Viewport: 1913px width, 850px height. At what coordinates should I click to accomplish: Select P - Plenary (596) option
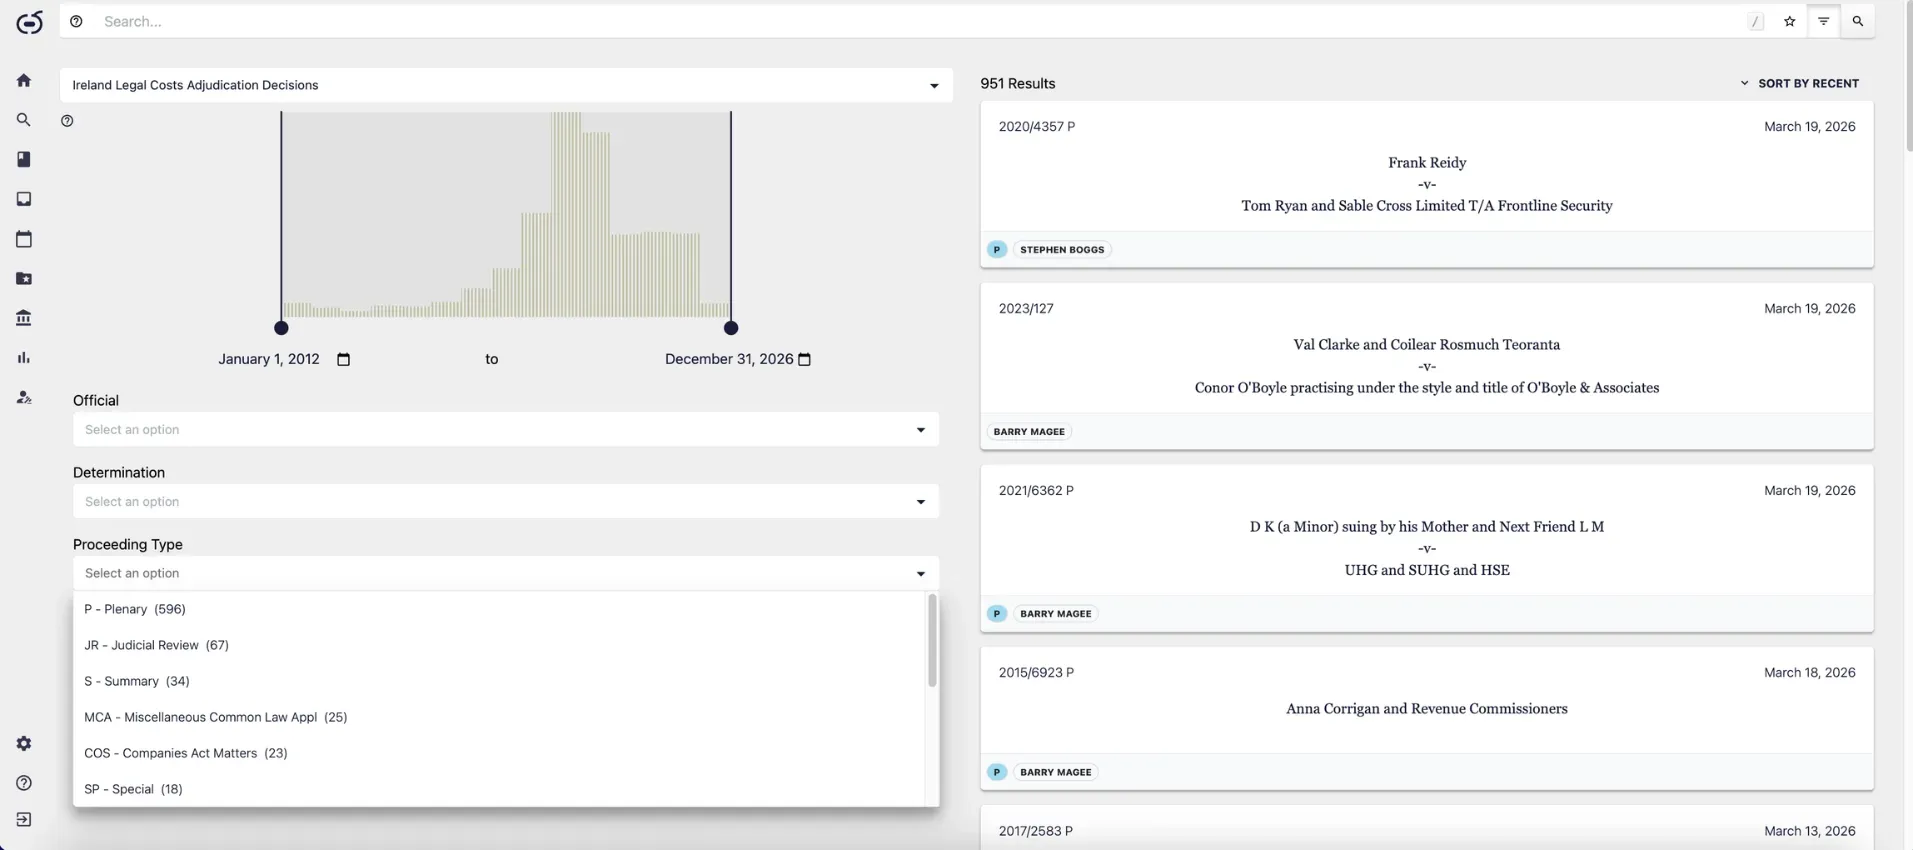499,609
